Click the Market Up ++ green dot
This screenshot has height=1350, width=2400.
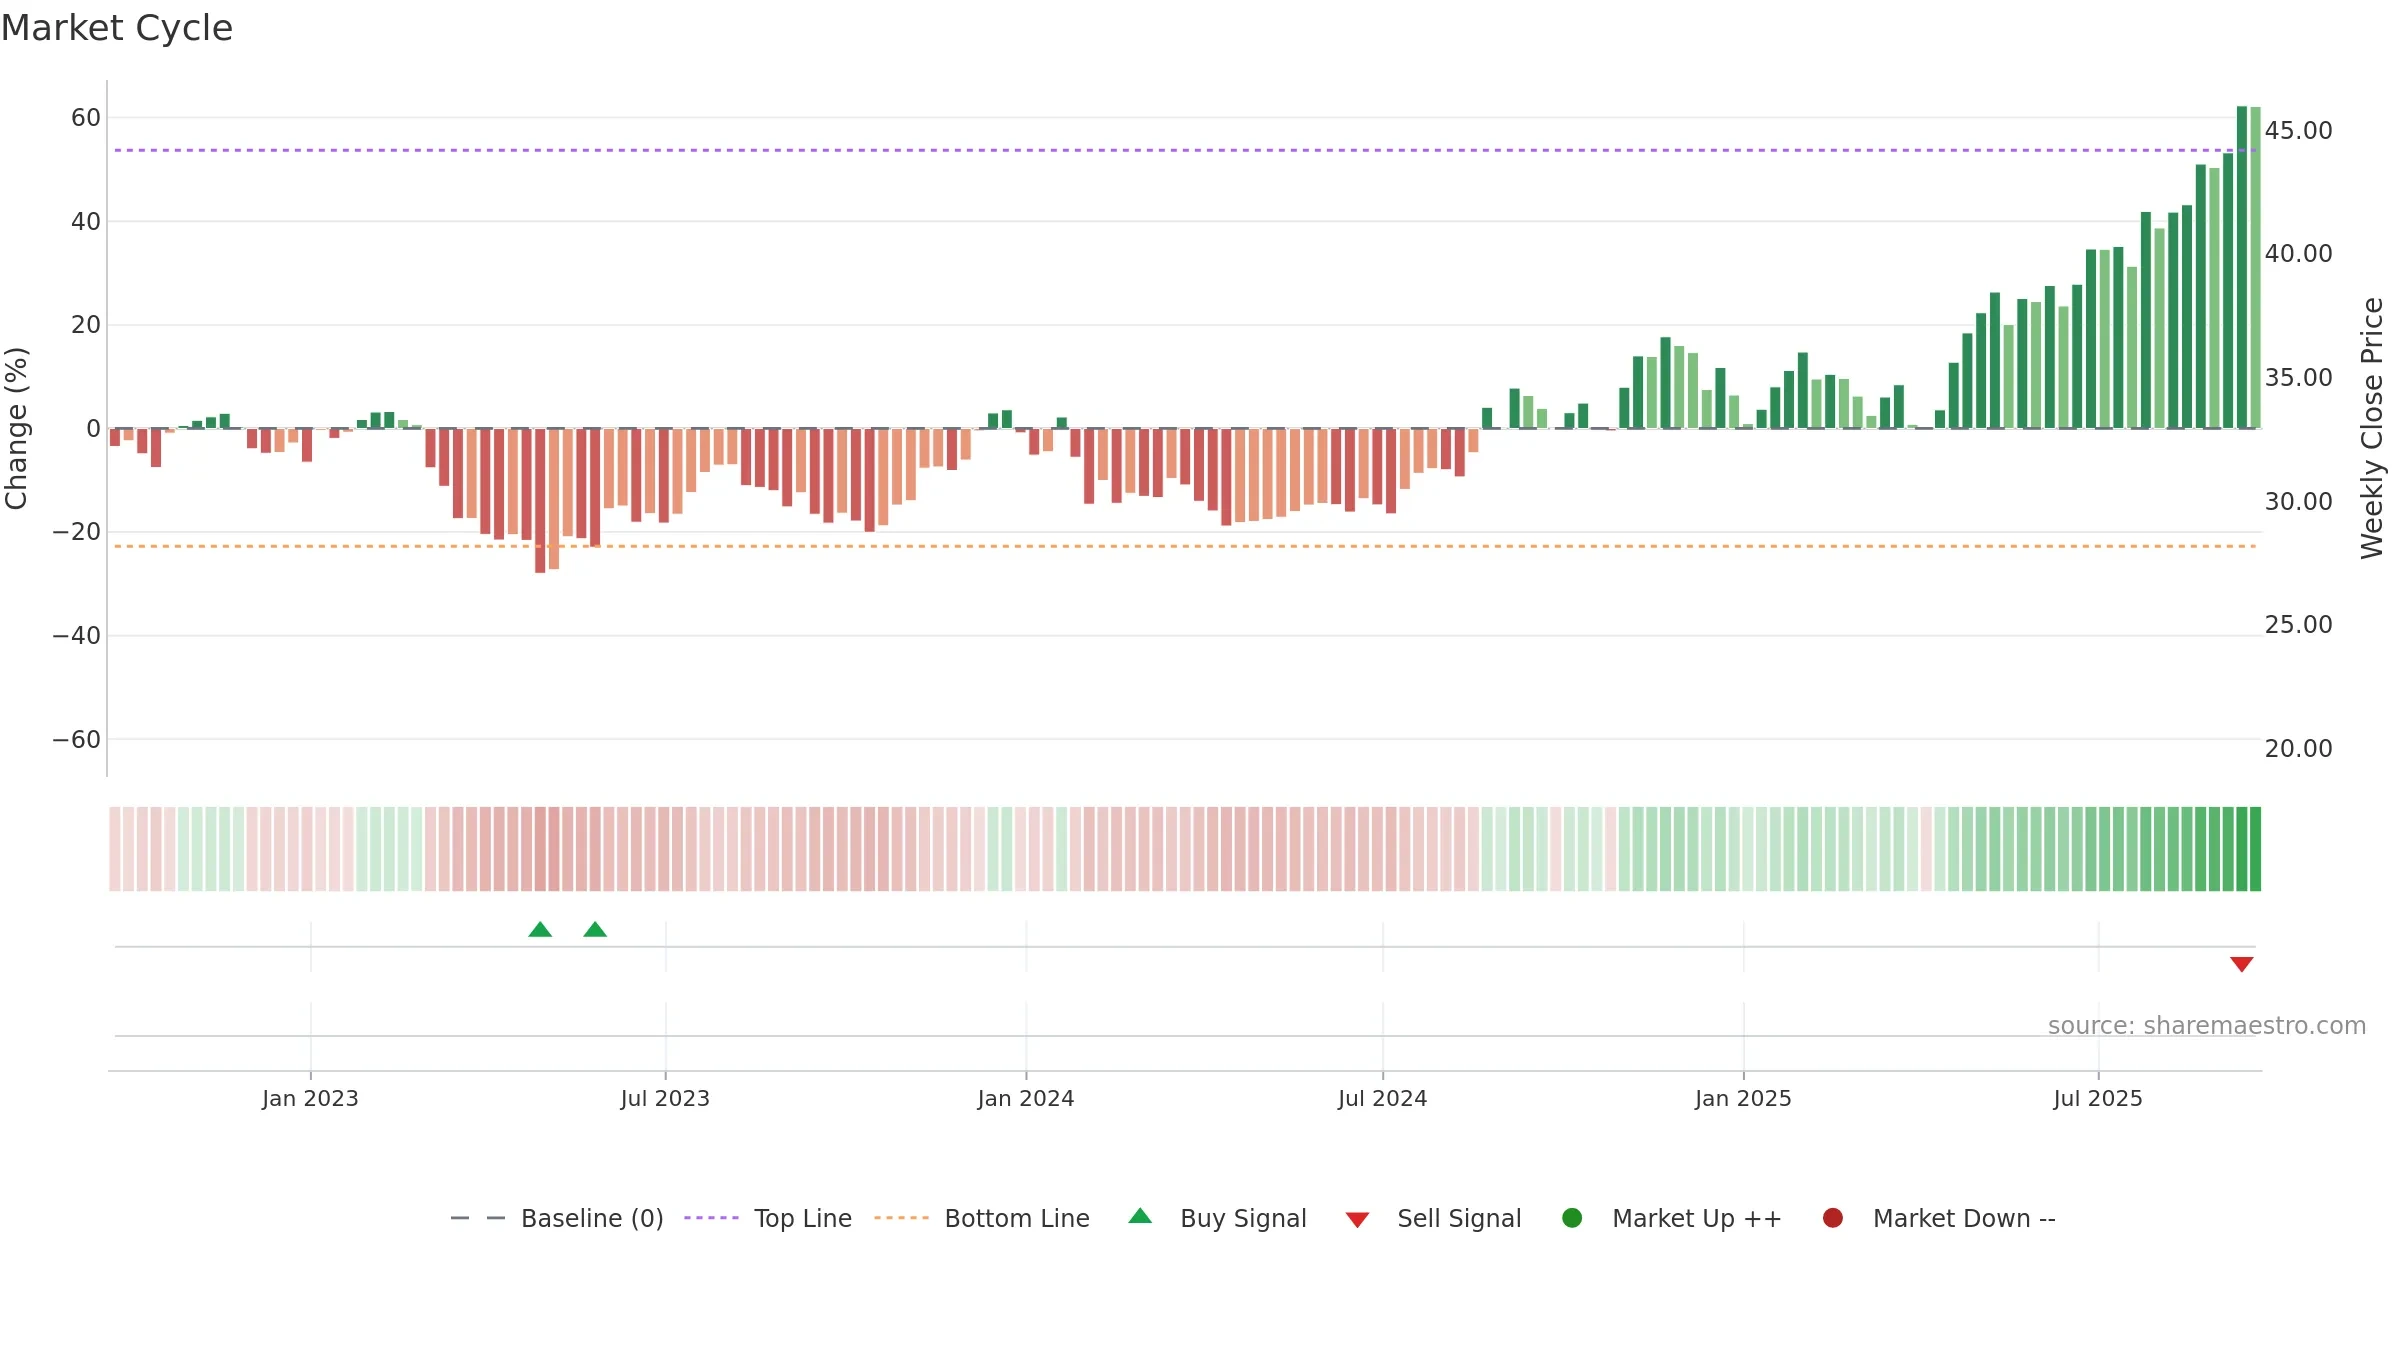coord(1572,1218)
